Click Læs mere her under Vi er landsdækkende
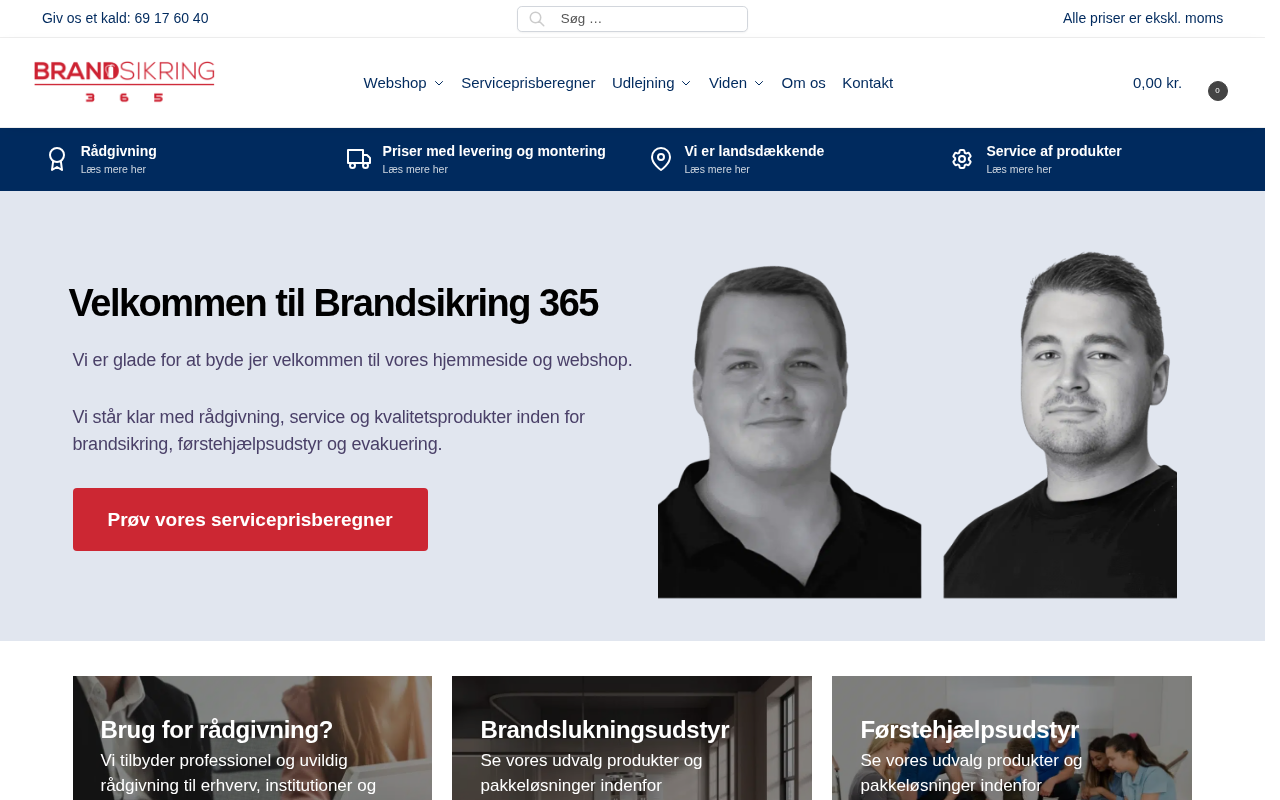 (x=717, y=169)
